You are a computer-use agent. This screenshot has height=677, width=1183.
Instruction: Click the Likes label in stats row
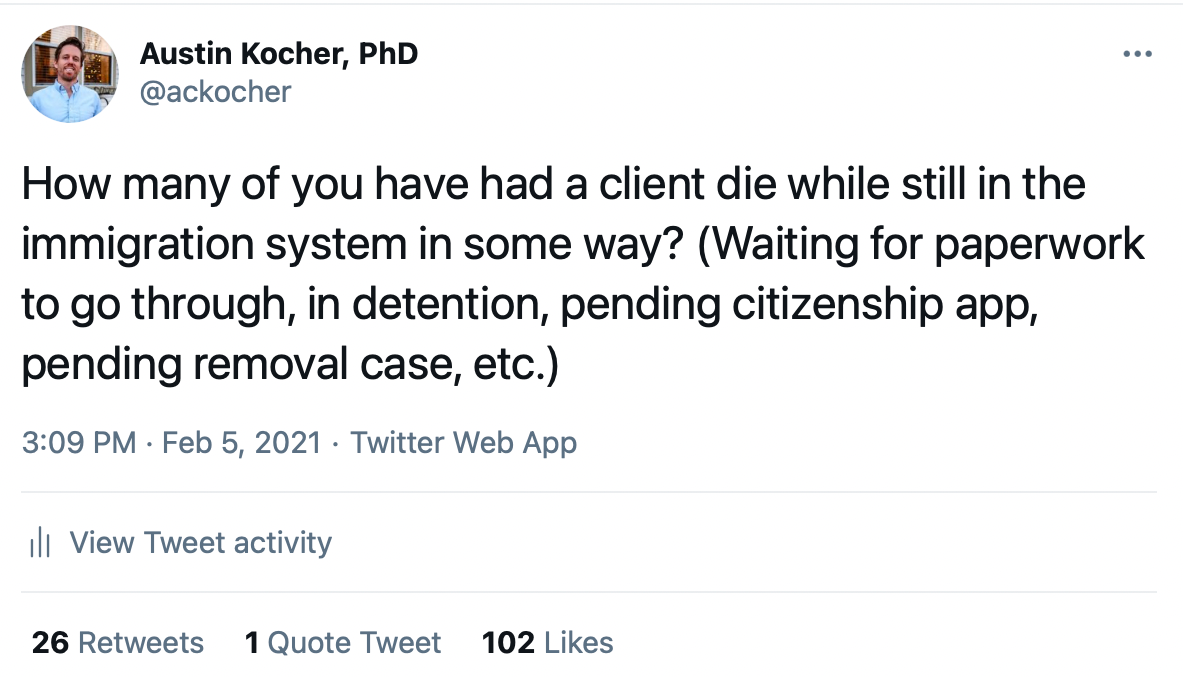point(579,642)
